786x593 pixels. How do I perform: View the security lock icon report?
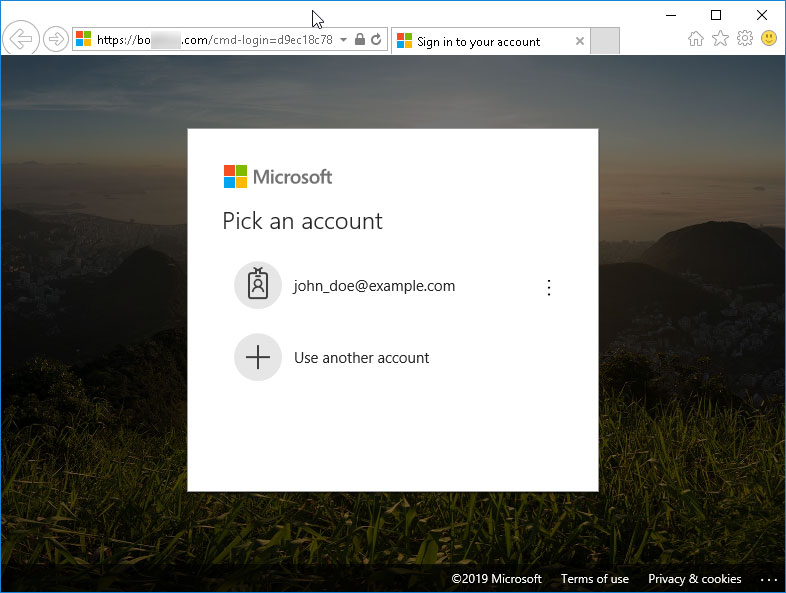[359, 39]
